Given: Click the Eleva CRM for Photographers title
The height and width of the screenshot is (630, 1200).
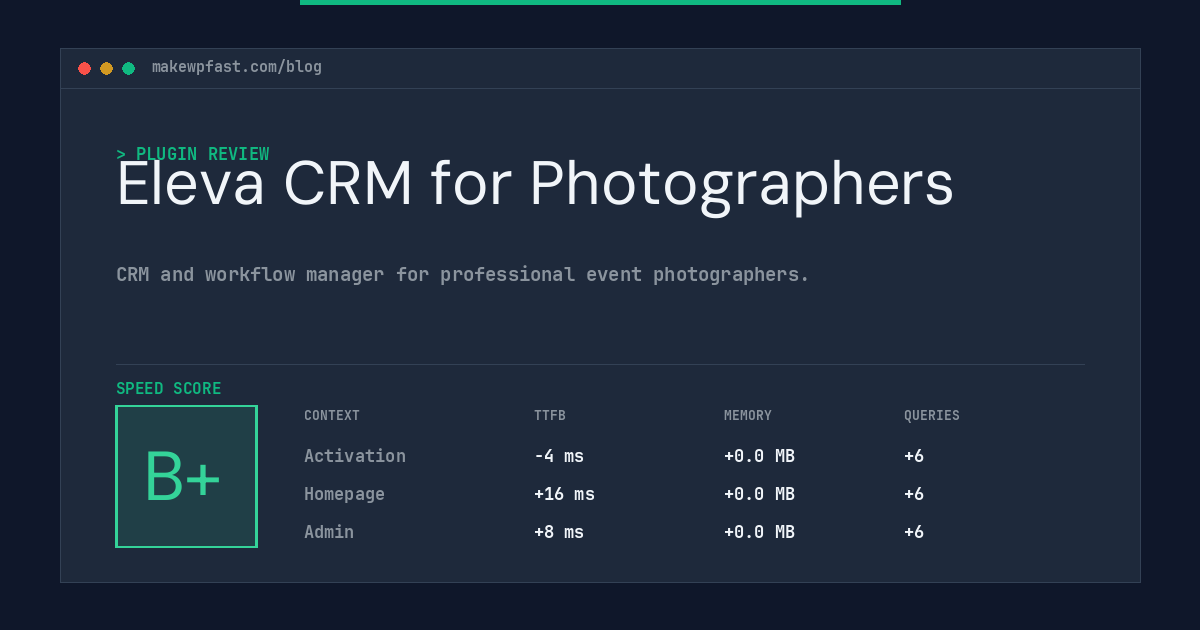Looking at the screenshot, I should (535, 185).
